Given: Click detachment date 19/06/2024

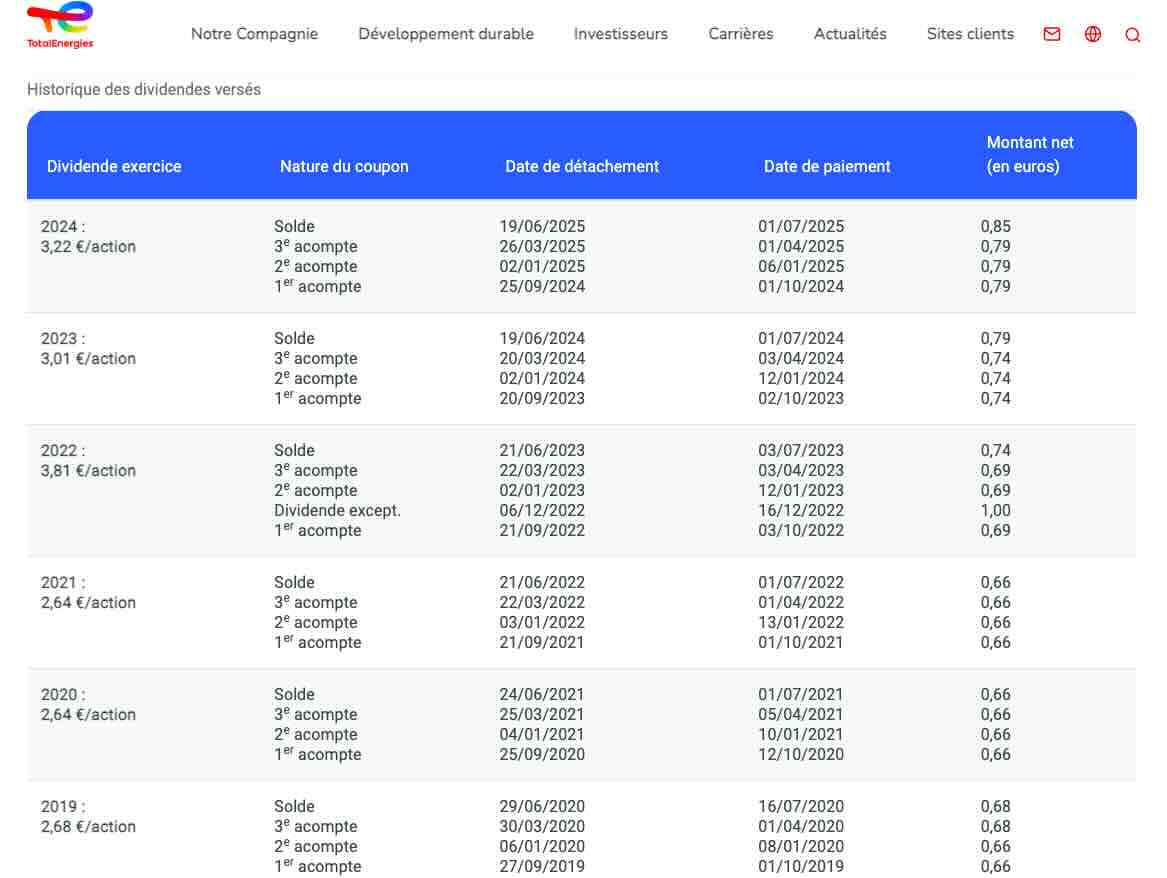Looking at the screenshot, I should 542,339.
